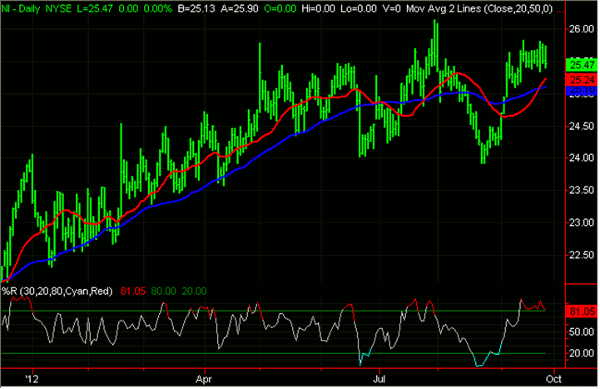Click the L=25.47 last price text
The image size is (600, 389).
(x=95, y=9)
